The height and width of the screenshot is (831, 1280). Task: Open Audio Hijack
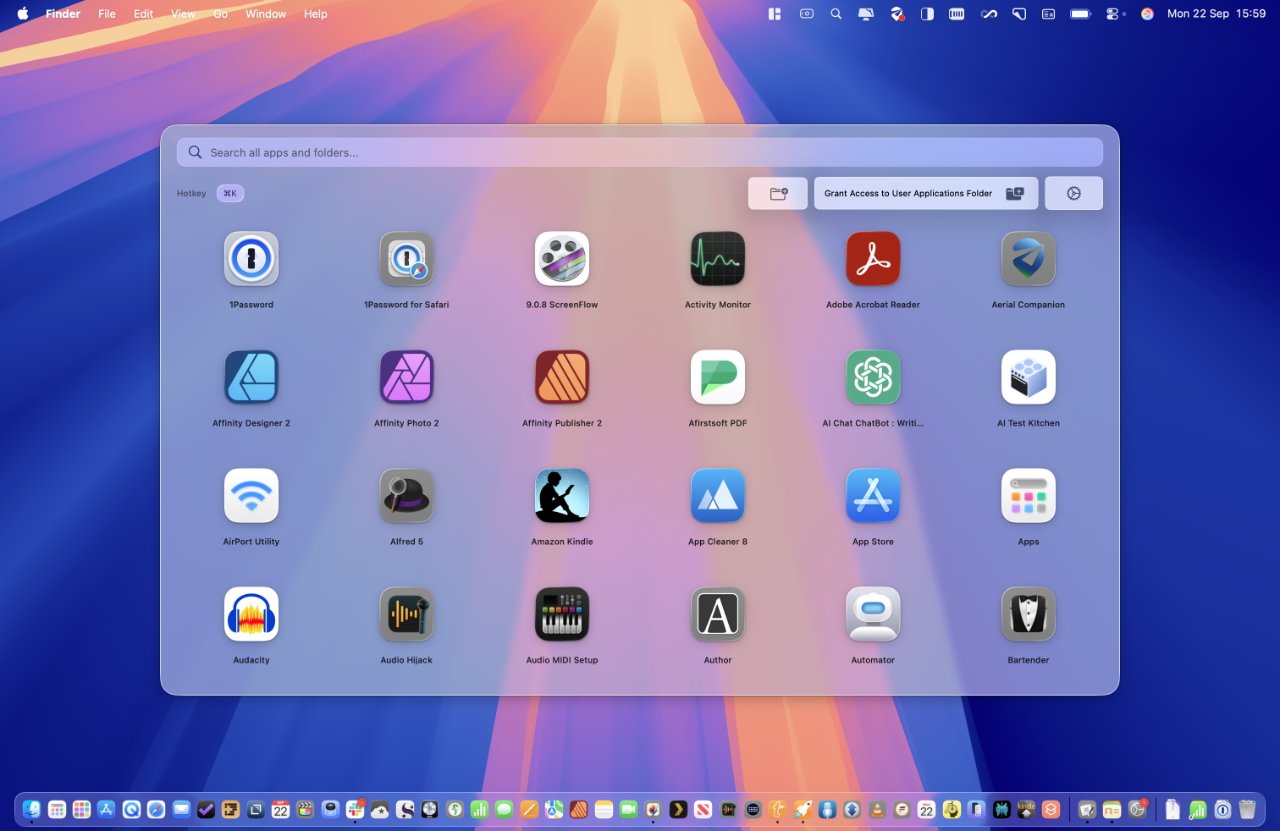[x=406, y=614]
